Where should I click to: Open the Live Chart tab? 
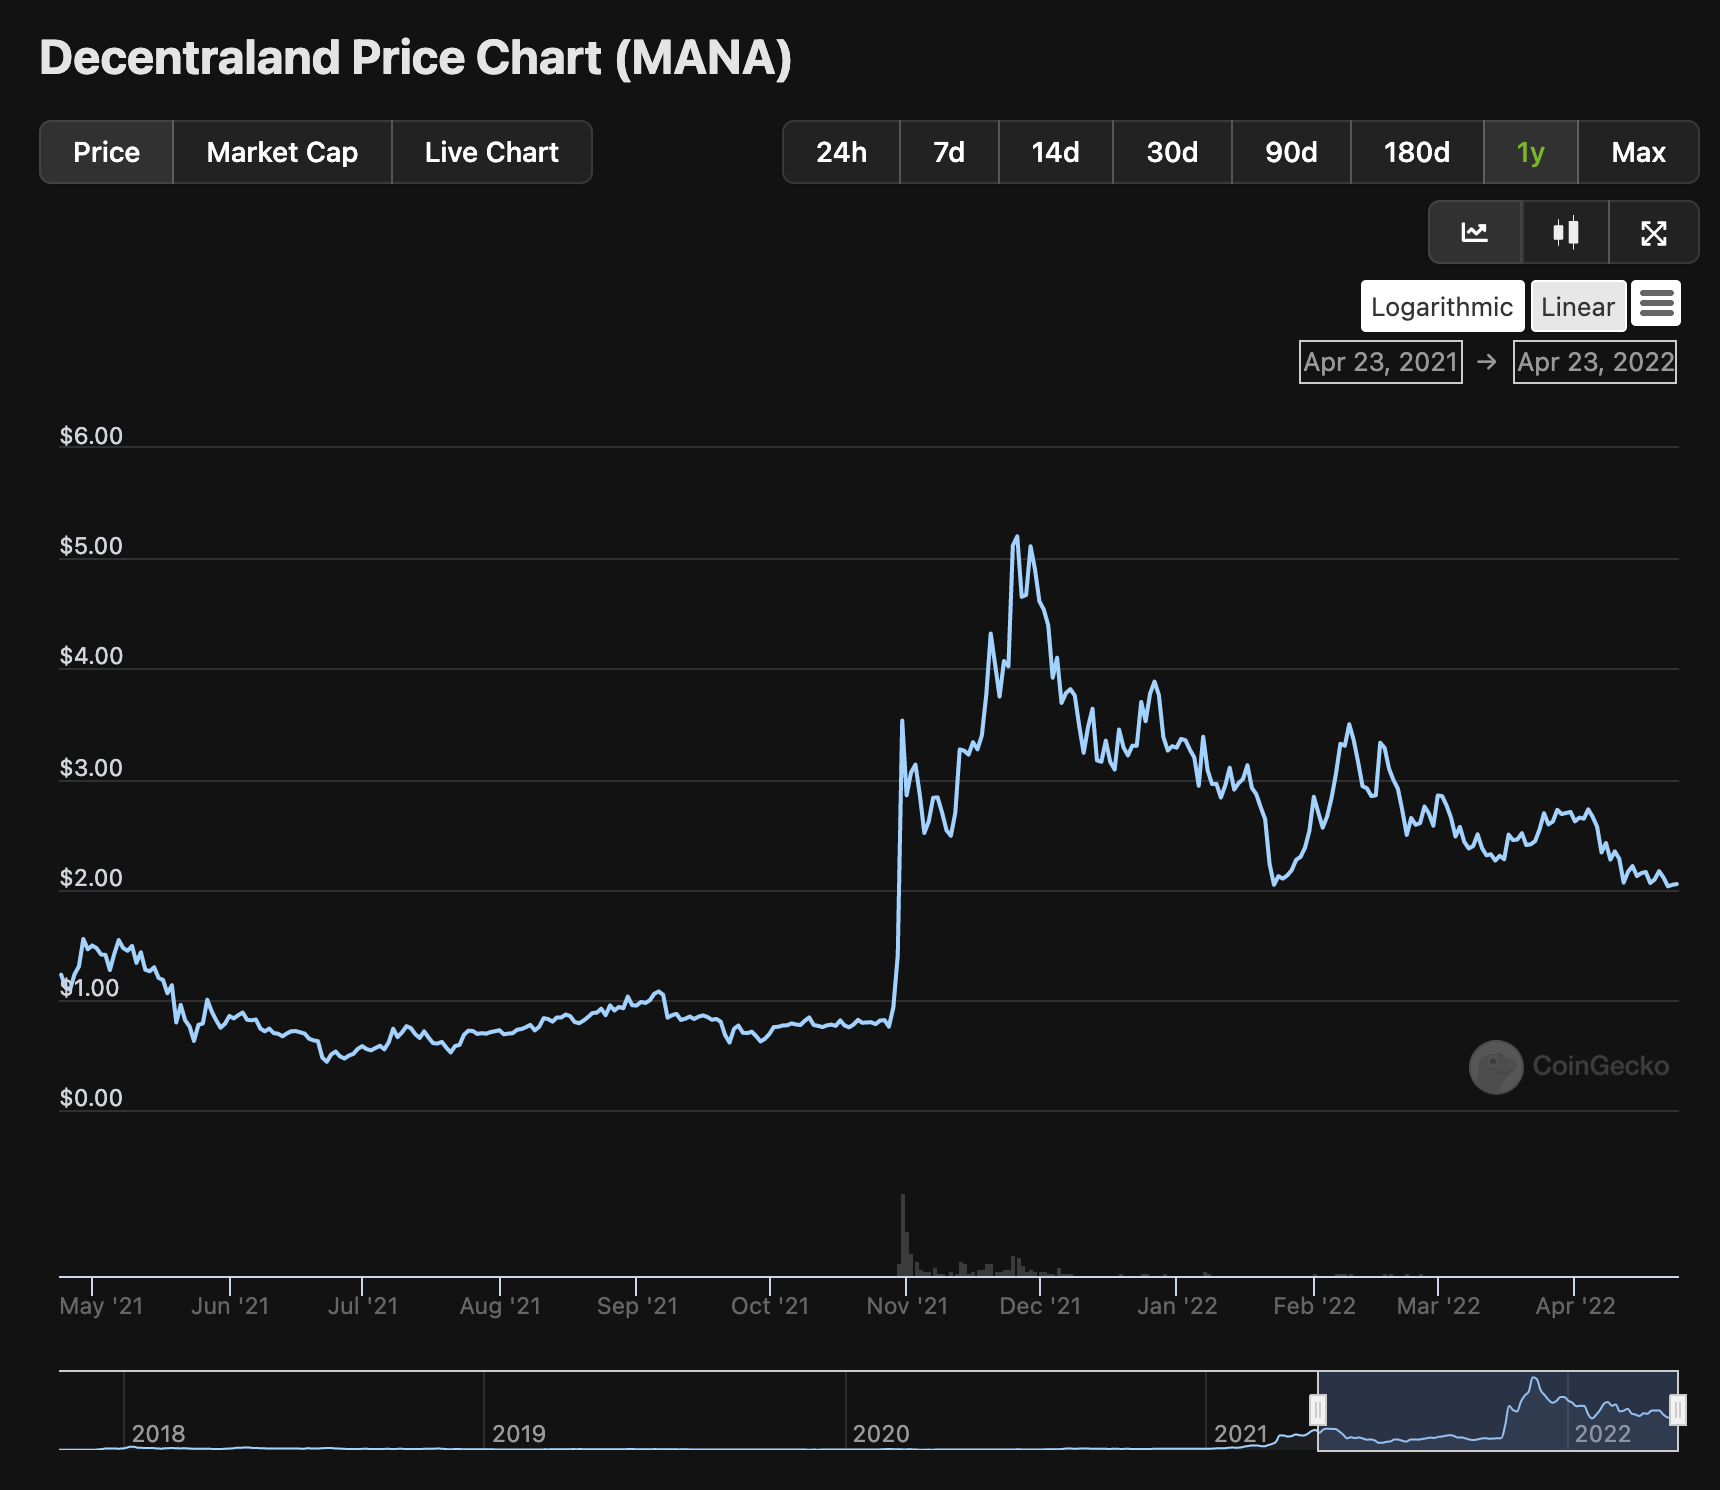(x=492, y=152)
